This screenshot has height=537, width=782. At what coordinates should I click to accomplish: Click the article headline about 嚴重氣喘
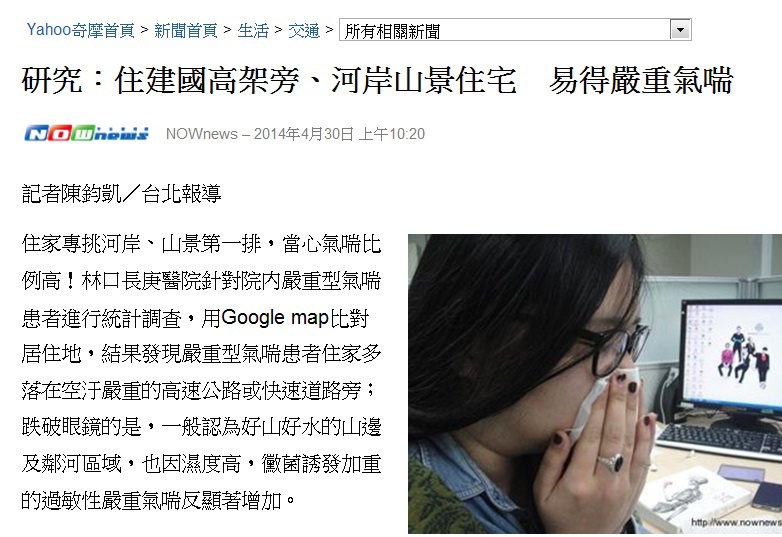point(377,80)
